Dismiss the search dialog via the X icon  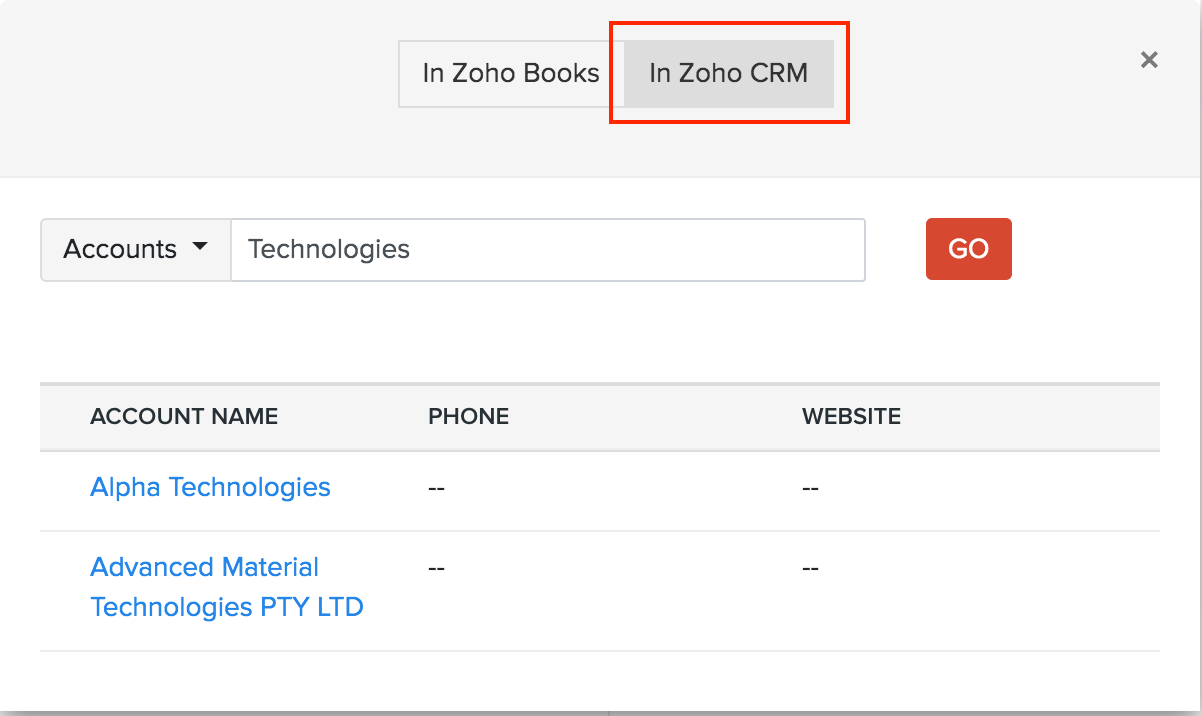pyautogui.click(x=1148, y=60)
